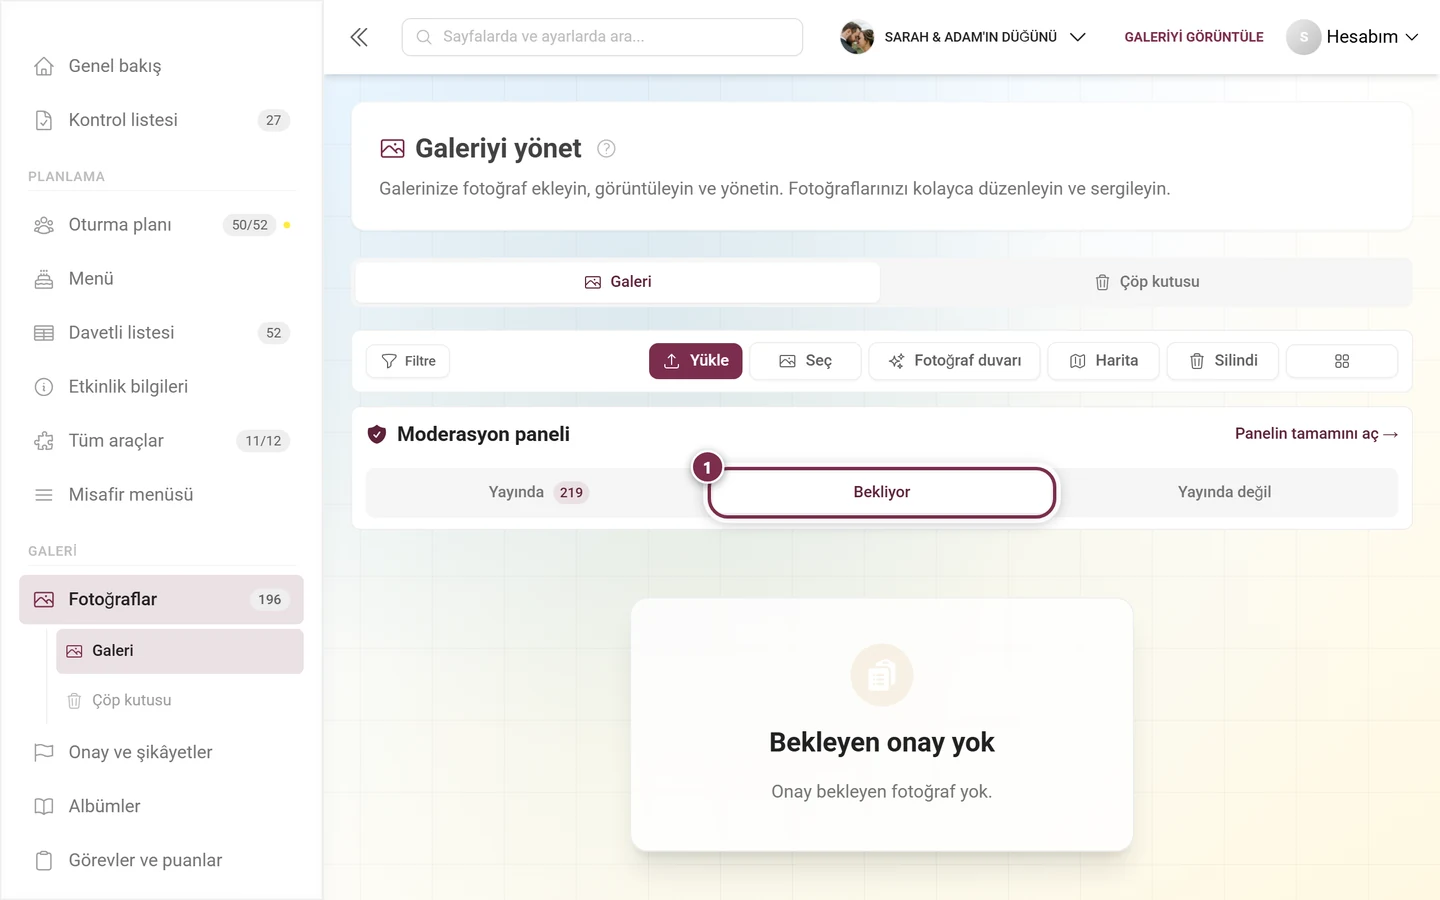Click the Hesabım S avatar circle
This screenshot has width=1440, height=900.
pos(1303,37)
